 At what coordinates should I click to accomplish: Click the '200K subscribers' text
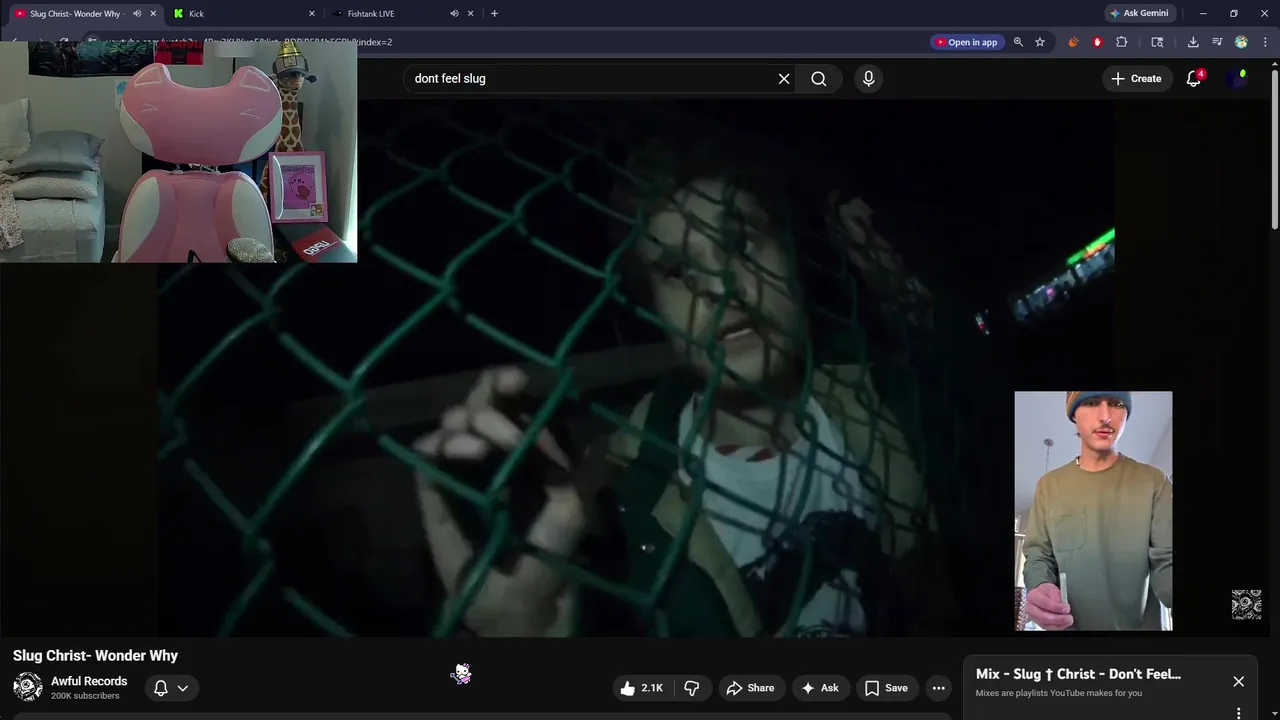click(85, 696)
